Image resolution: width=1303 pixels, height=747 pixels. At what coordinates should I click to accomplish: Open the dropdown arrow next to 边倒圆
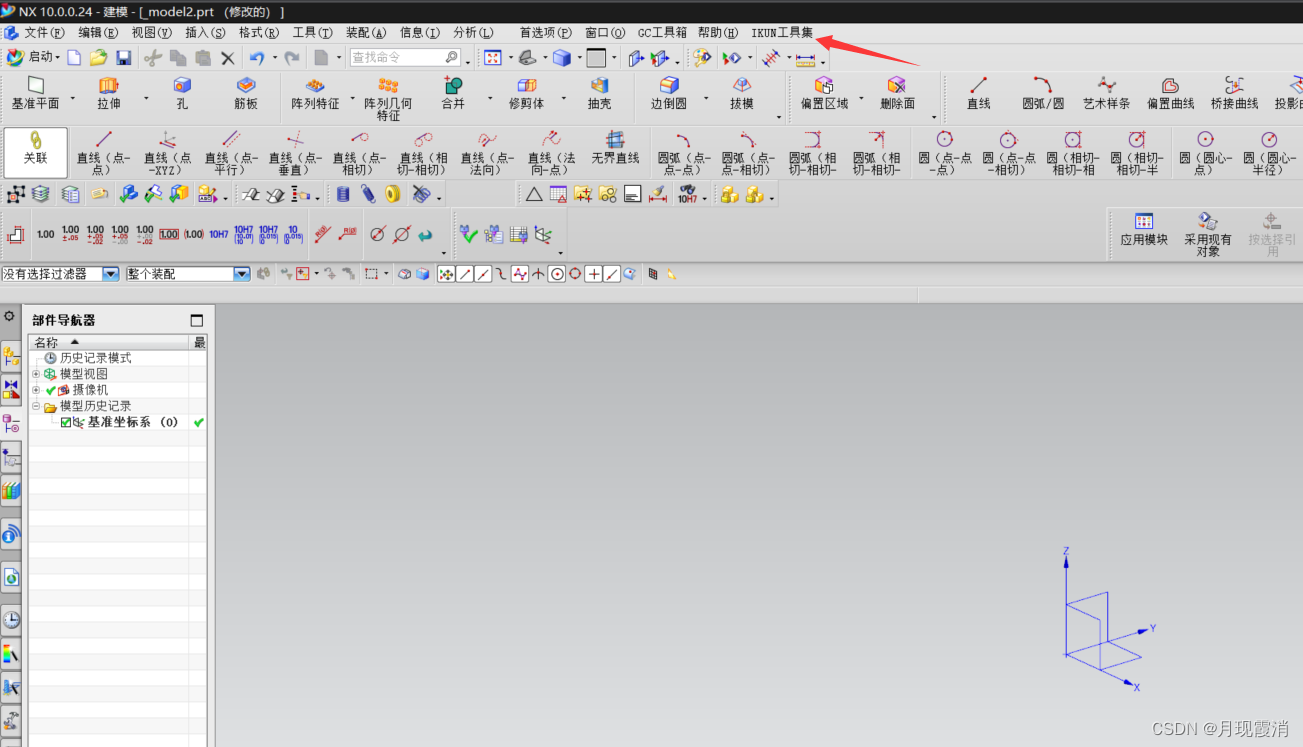706,98
